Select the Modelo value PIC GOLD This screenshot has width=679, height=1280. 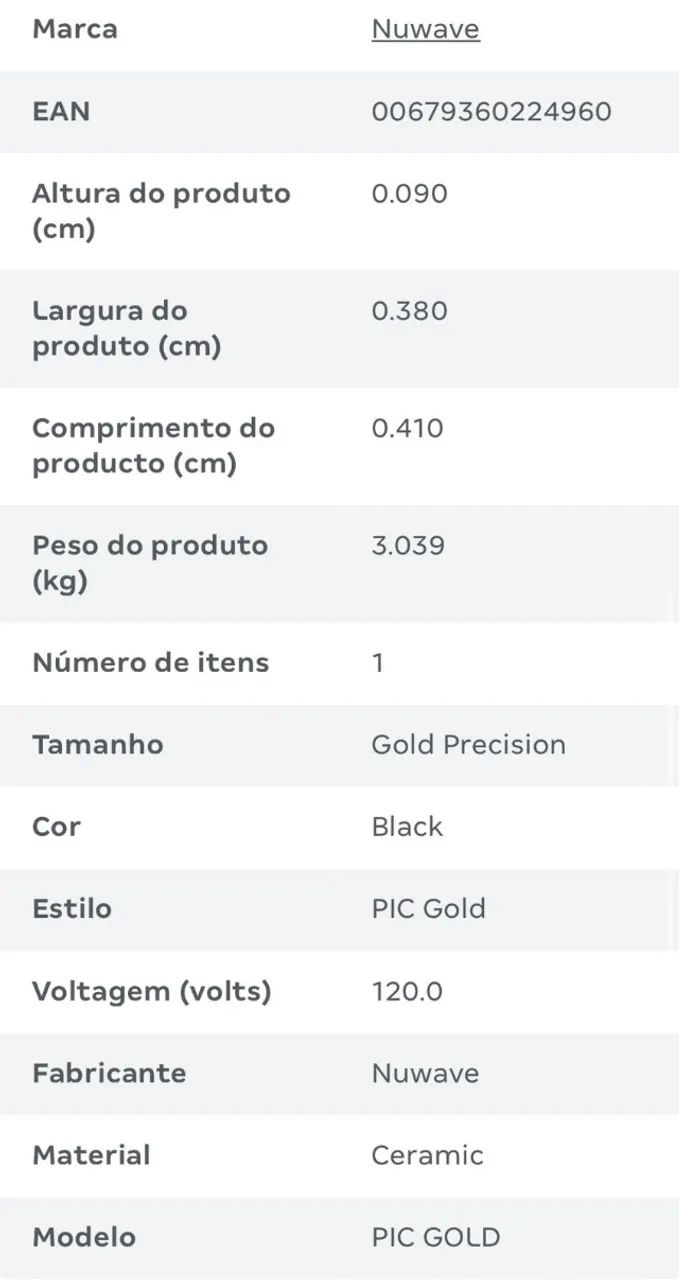[435, 1237]
